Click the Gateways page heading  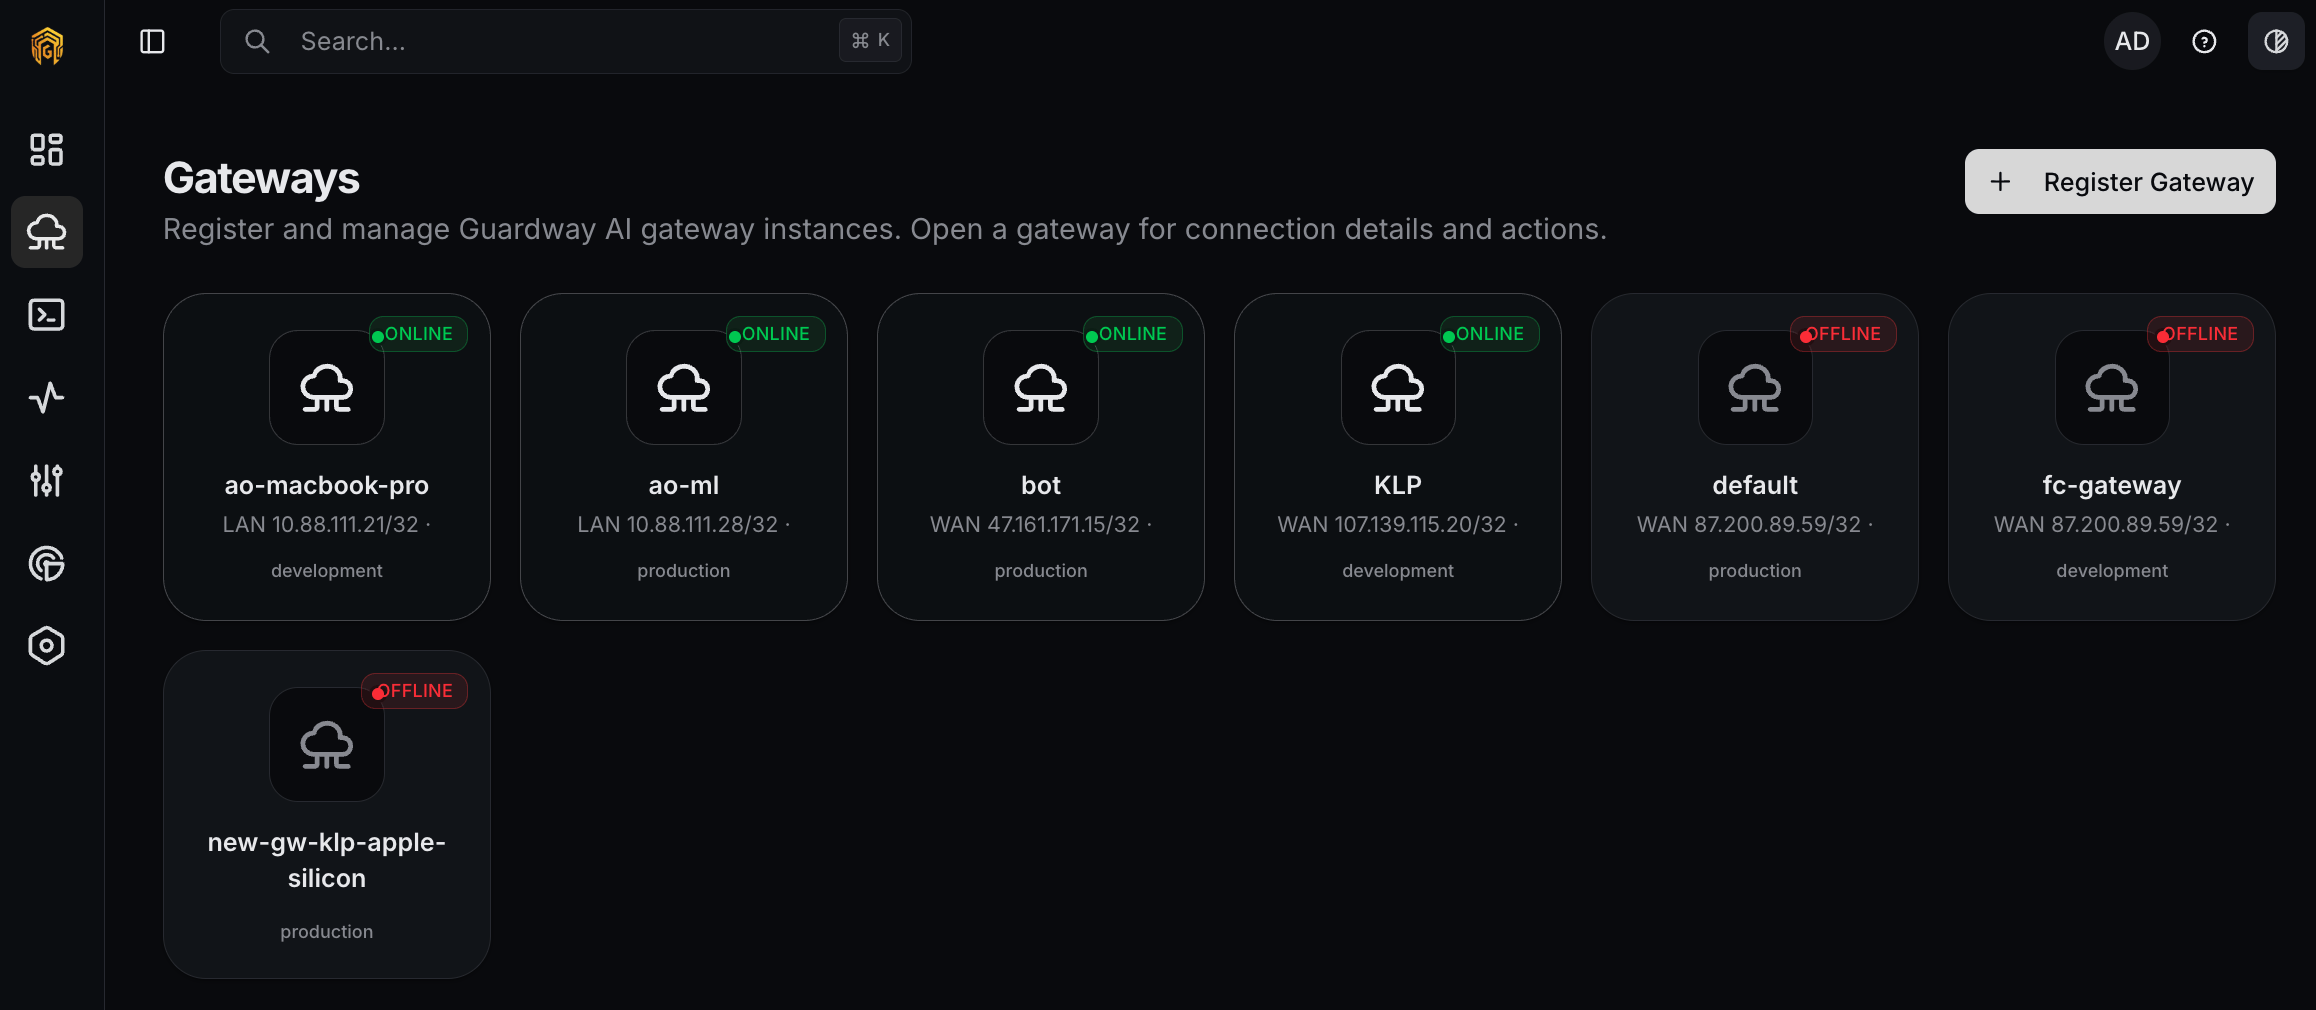(262, 179)
